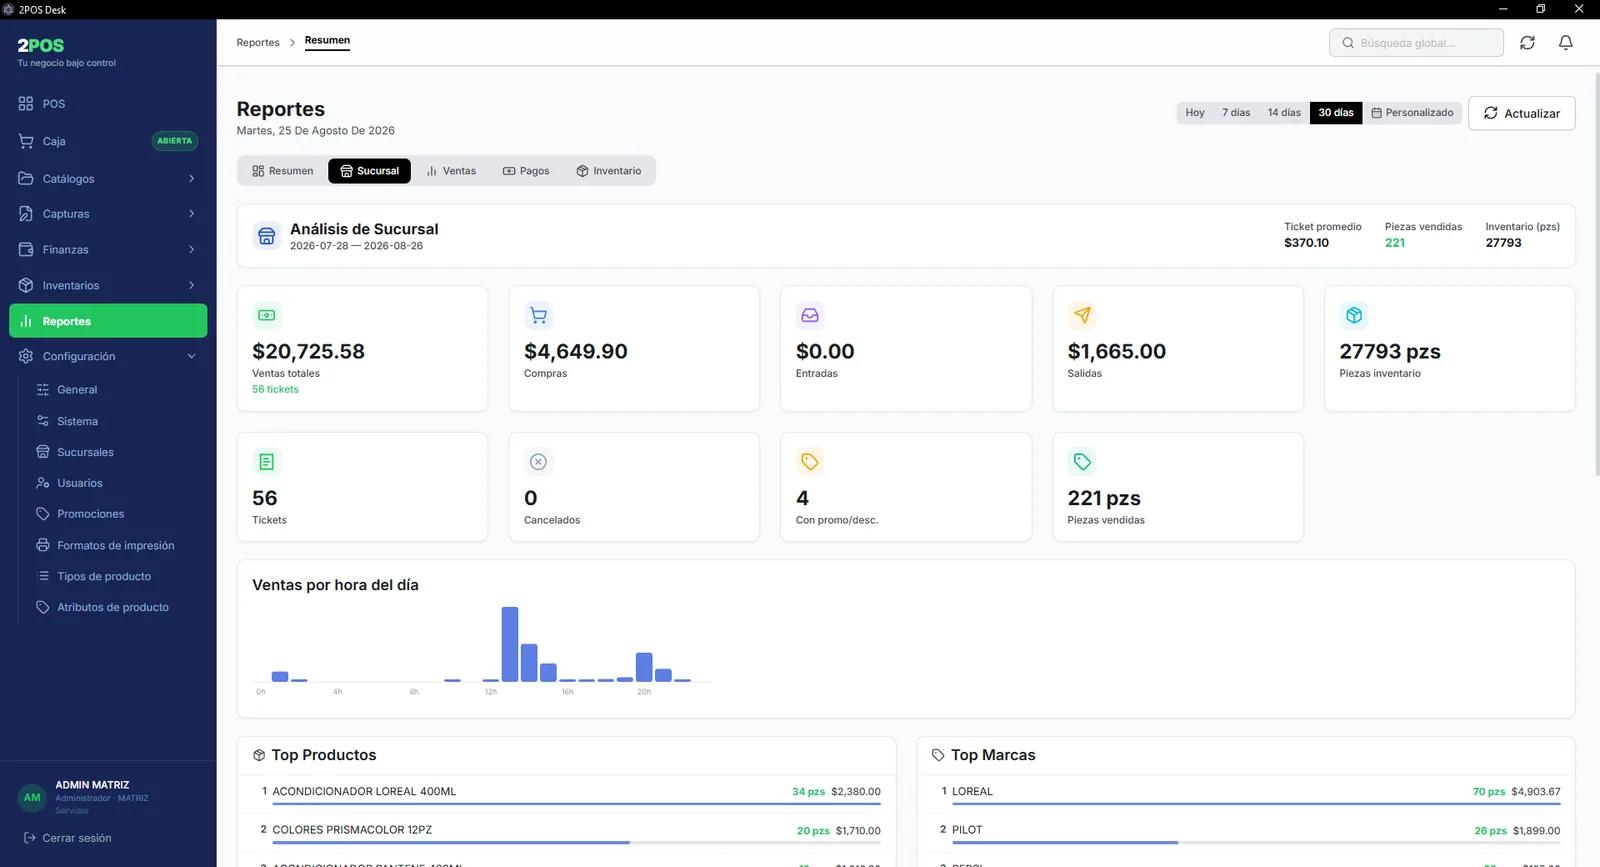Click the ABIERTA status badge
The image size is (1600, 867).
point(174,141)
